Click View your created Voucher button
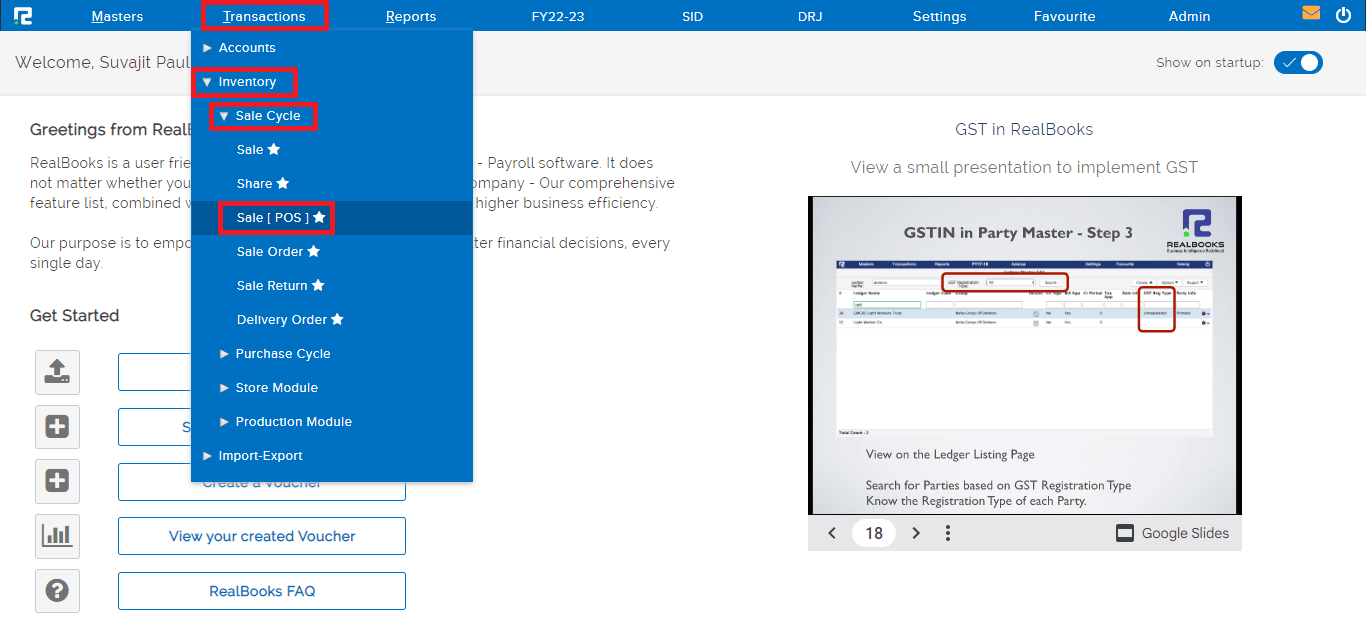The height and width of the screenshot is (625, 1366). click(262, 536)
